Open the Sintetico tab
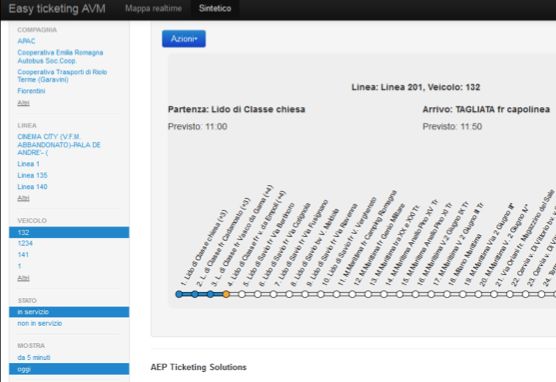This screenshot has width=556, height=382. pyautogui.click(x=215, y=8)
